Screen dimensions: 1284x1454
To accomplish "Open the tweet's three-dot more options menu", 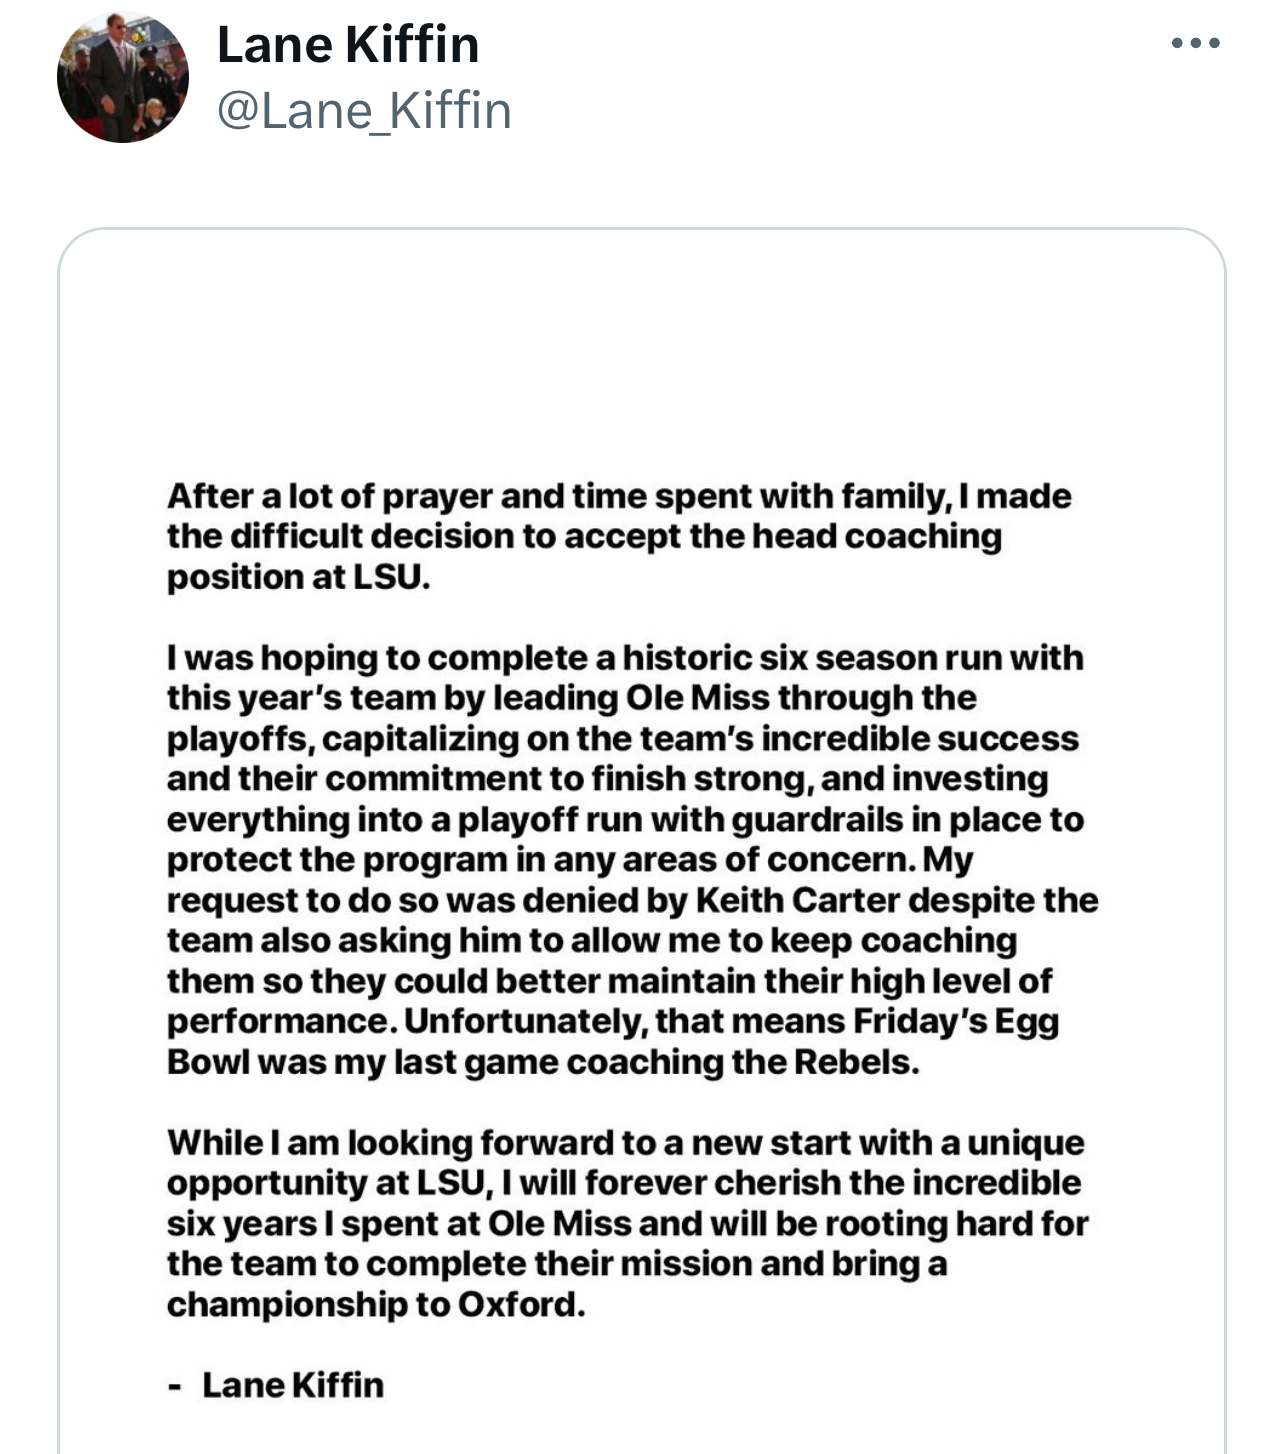I will [x=1196, y=44].
